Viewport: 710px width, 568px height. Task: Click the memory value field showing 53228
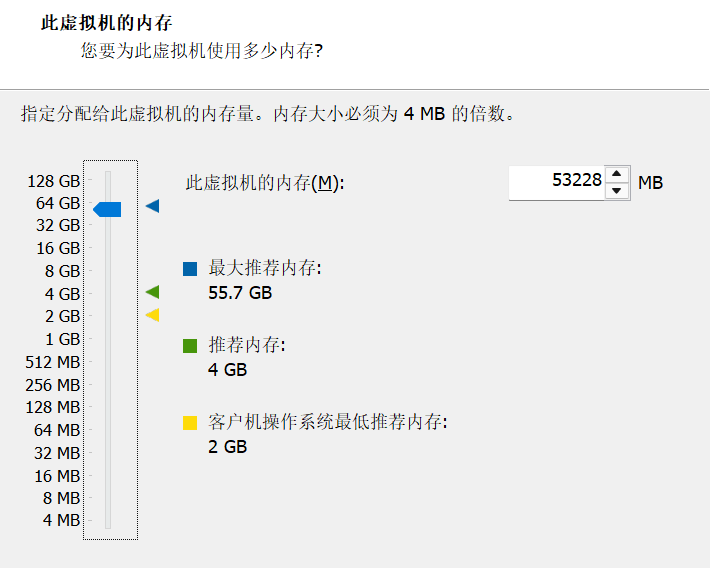[x=557, y=183]
